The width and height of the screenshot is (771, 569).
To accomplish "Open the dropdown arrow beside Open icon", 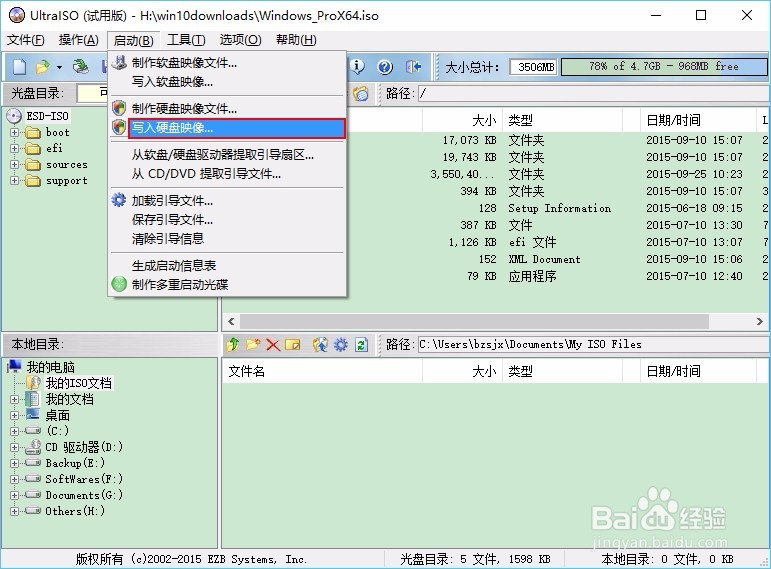I will [x=59, y=67].
